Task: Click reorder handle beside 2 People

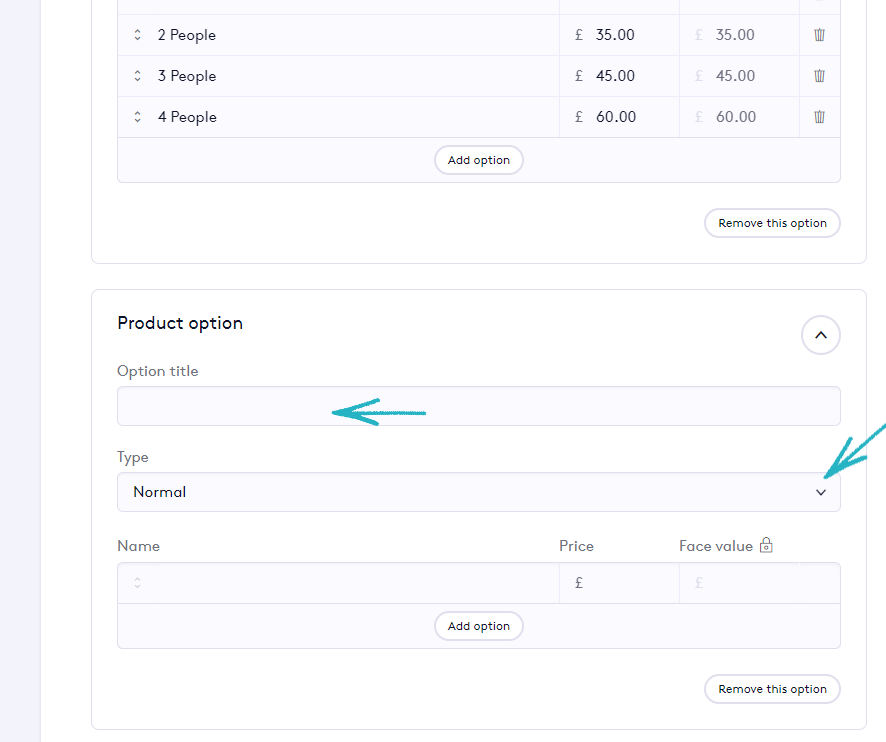Action: (137, 35)
